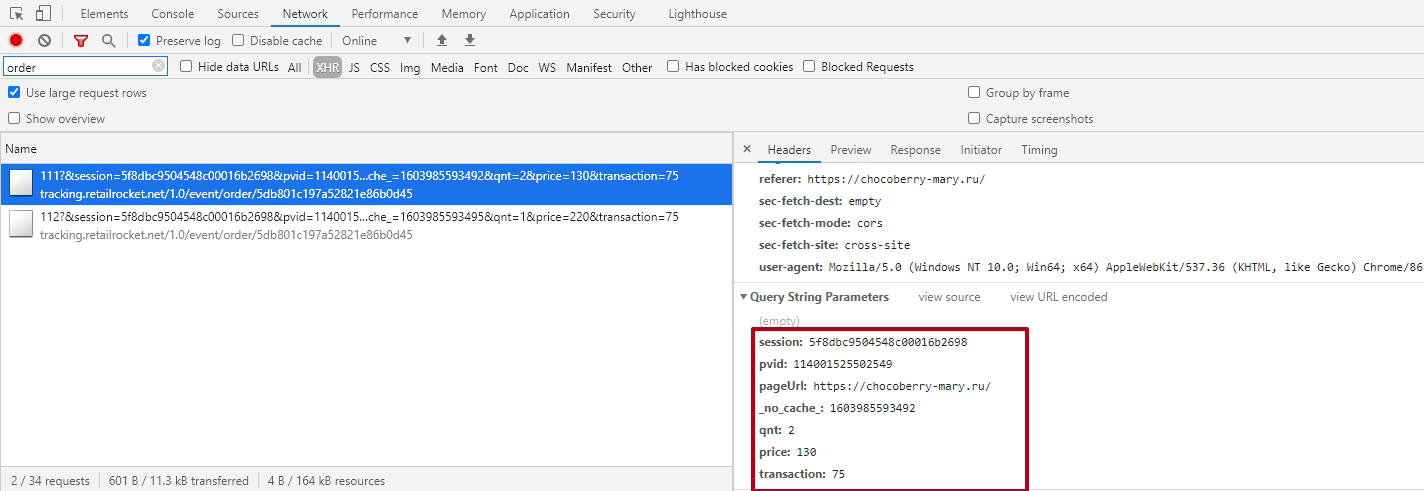The height and width of the screenshot is (491, 1424).
Task: Clear the network log
Action: tap(44, 40)
